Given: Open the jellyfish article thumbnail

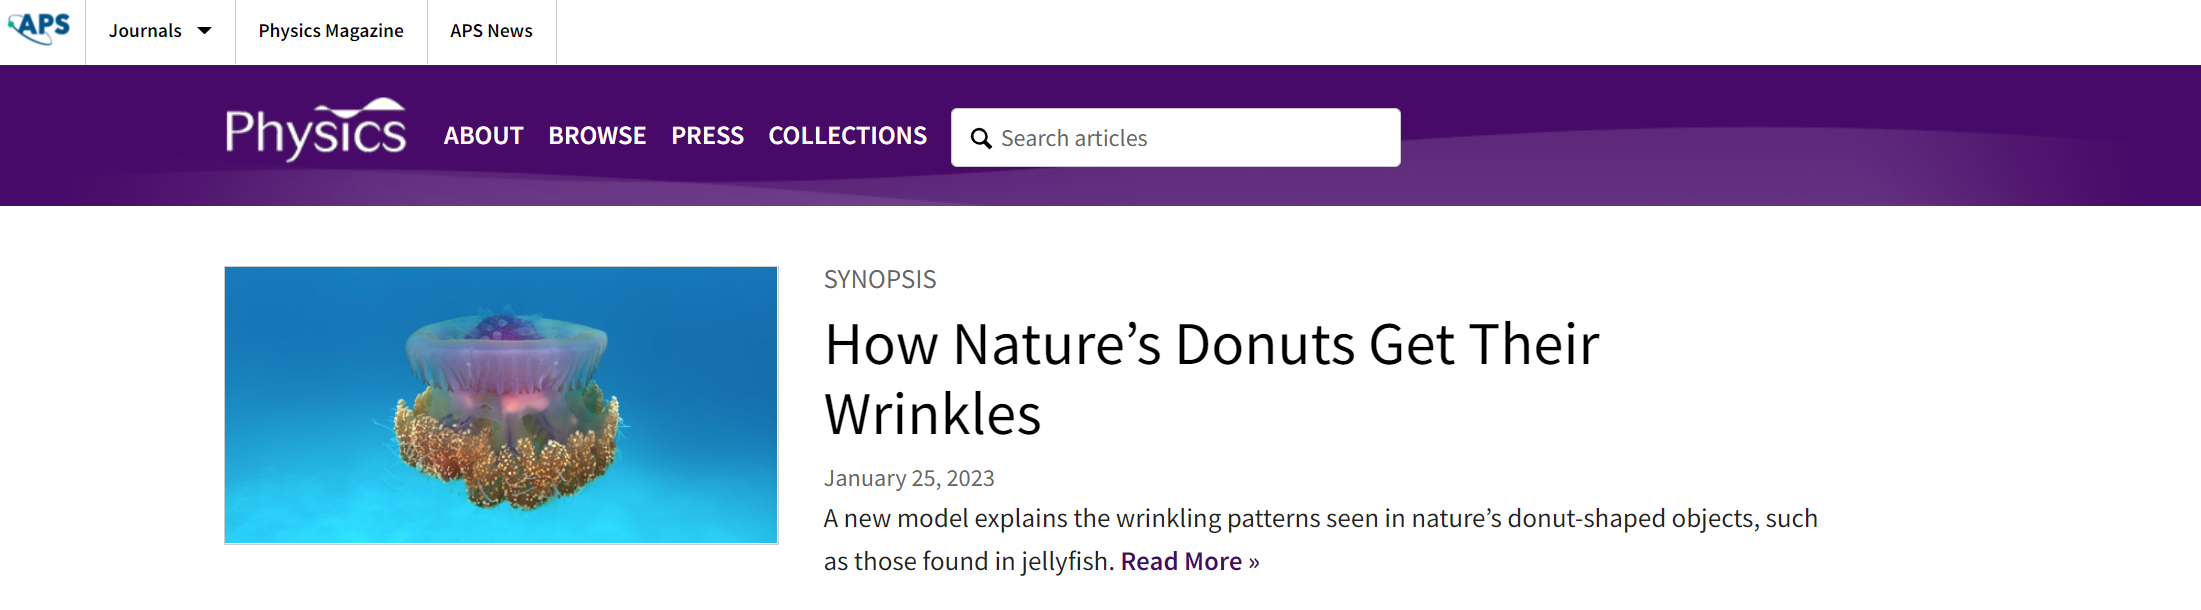Looking at the screenshot, I should point(501,405).
